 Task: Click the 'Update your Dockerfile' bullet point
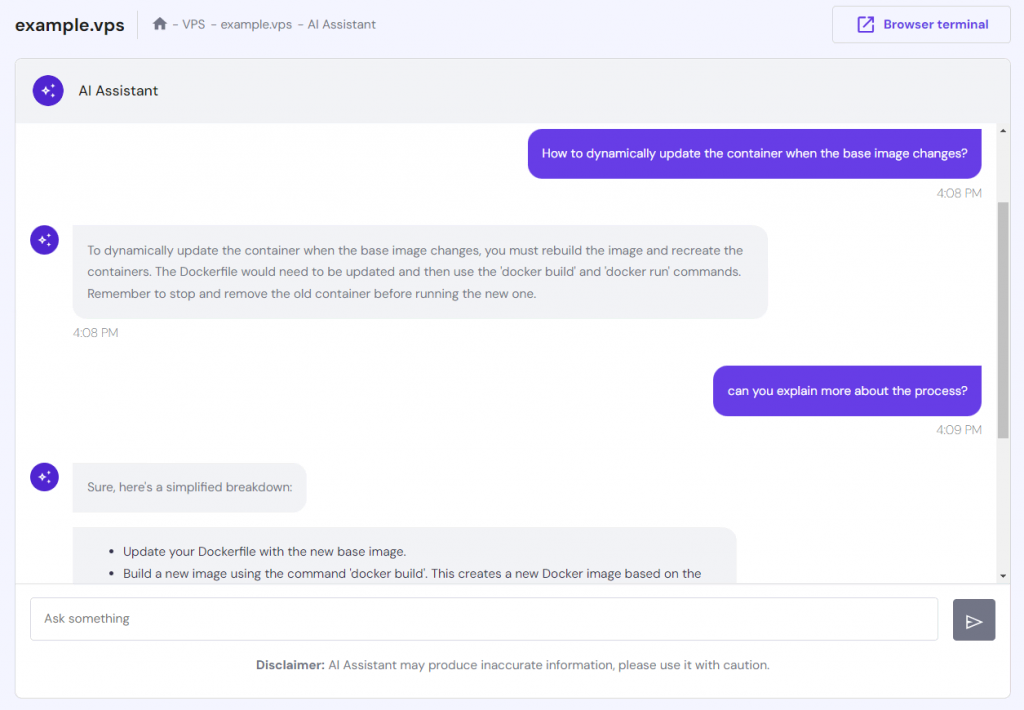tap(264, 551)
